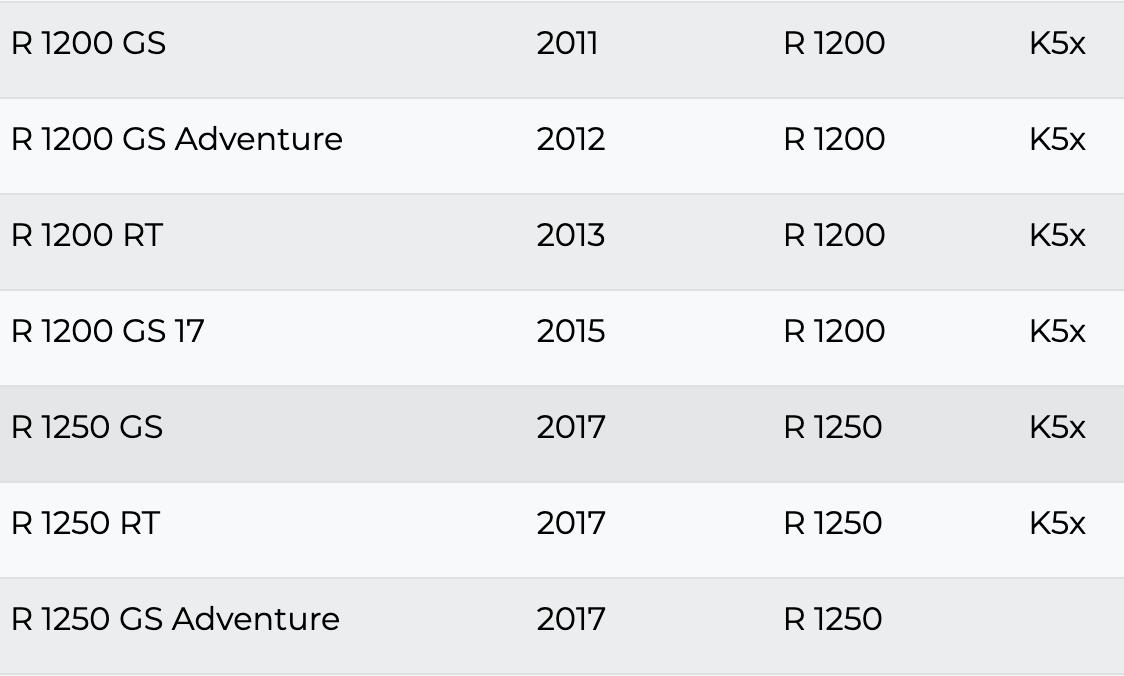Select the 2017 year in R 1250 RT row
Image resolution: width=1124 pixels, height=676 pixels.
pos(570,523)
